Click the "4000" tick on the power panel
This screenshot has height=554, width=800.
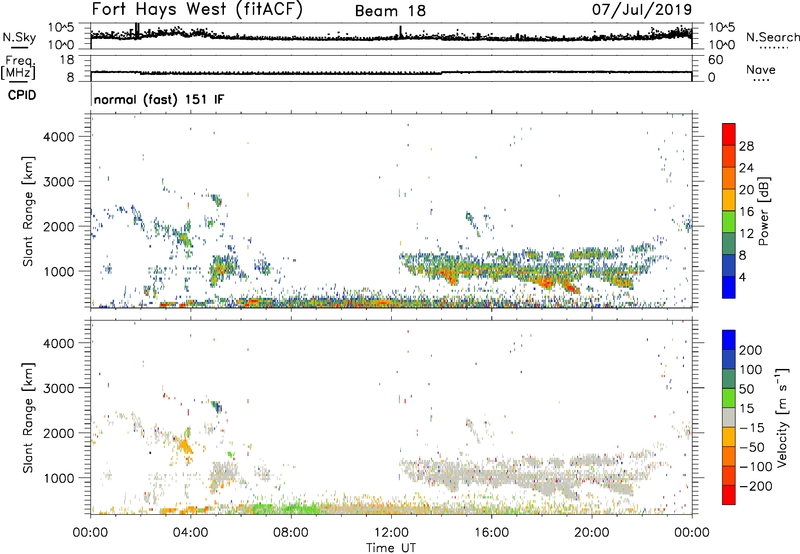[x=59, y=137]
